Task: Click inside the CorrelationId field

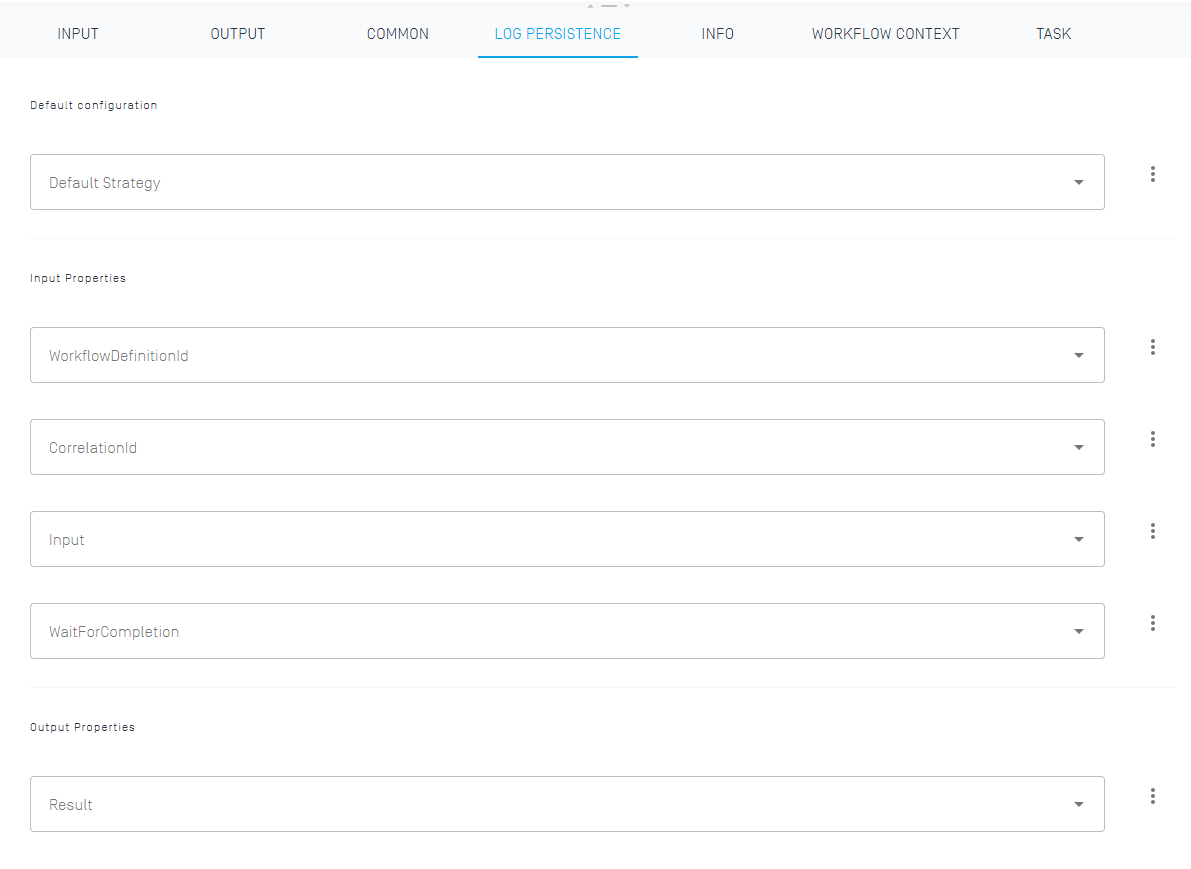Action: pos(500,447)
